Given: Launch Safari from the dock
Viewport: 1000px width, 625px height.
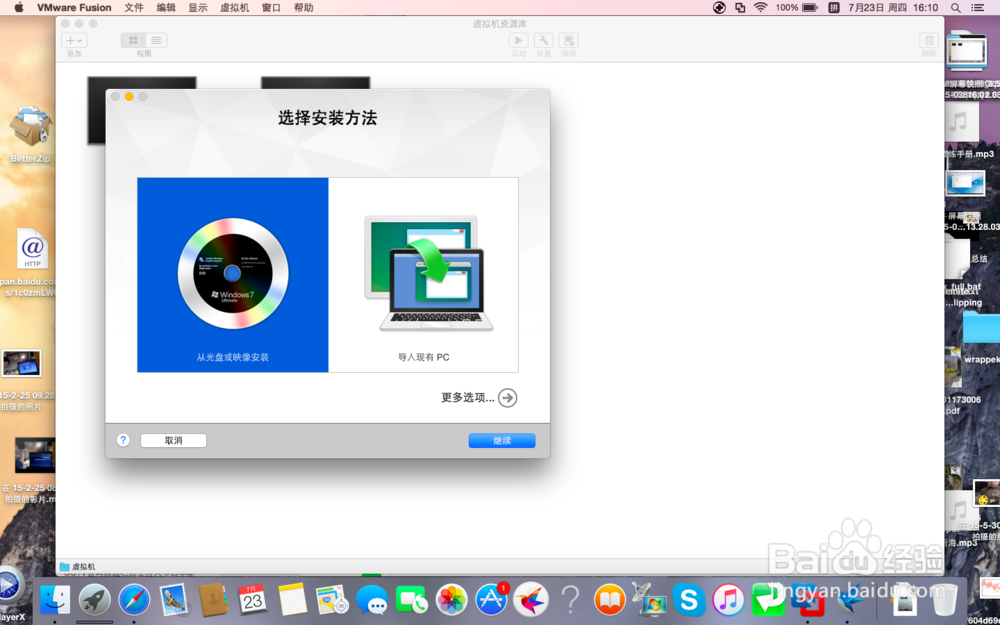Looking at the screenshot, I should click(134, 600).
